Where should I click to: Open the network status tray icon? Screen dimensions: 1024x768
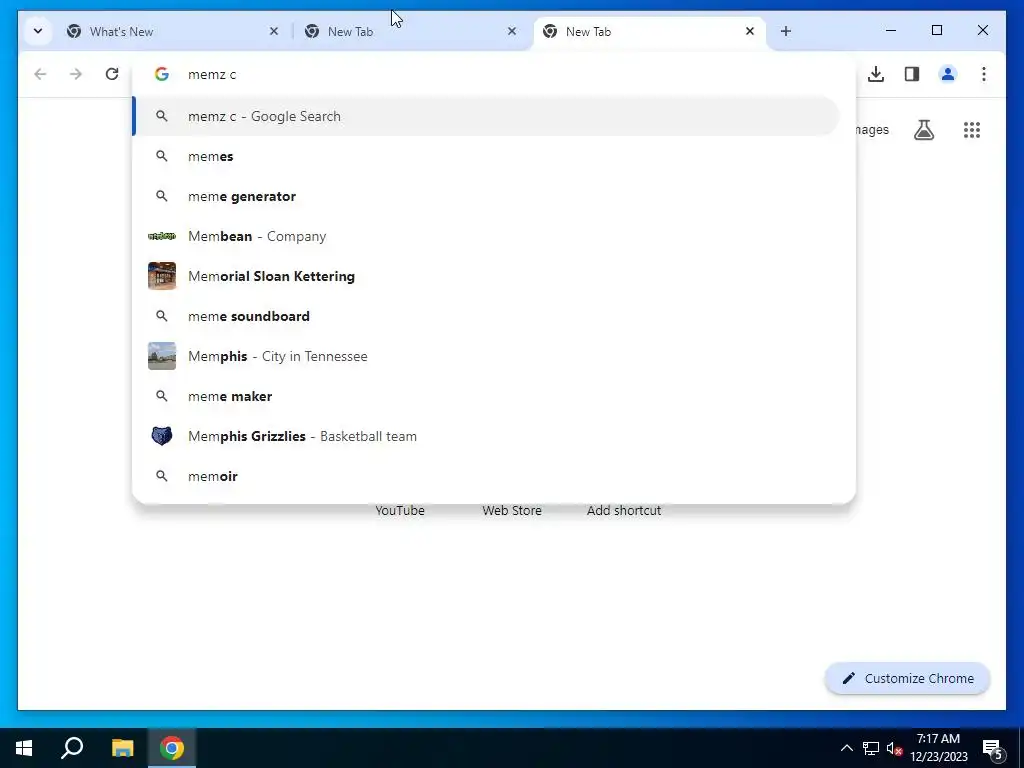pyautogui.click(x=871, y=748)
